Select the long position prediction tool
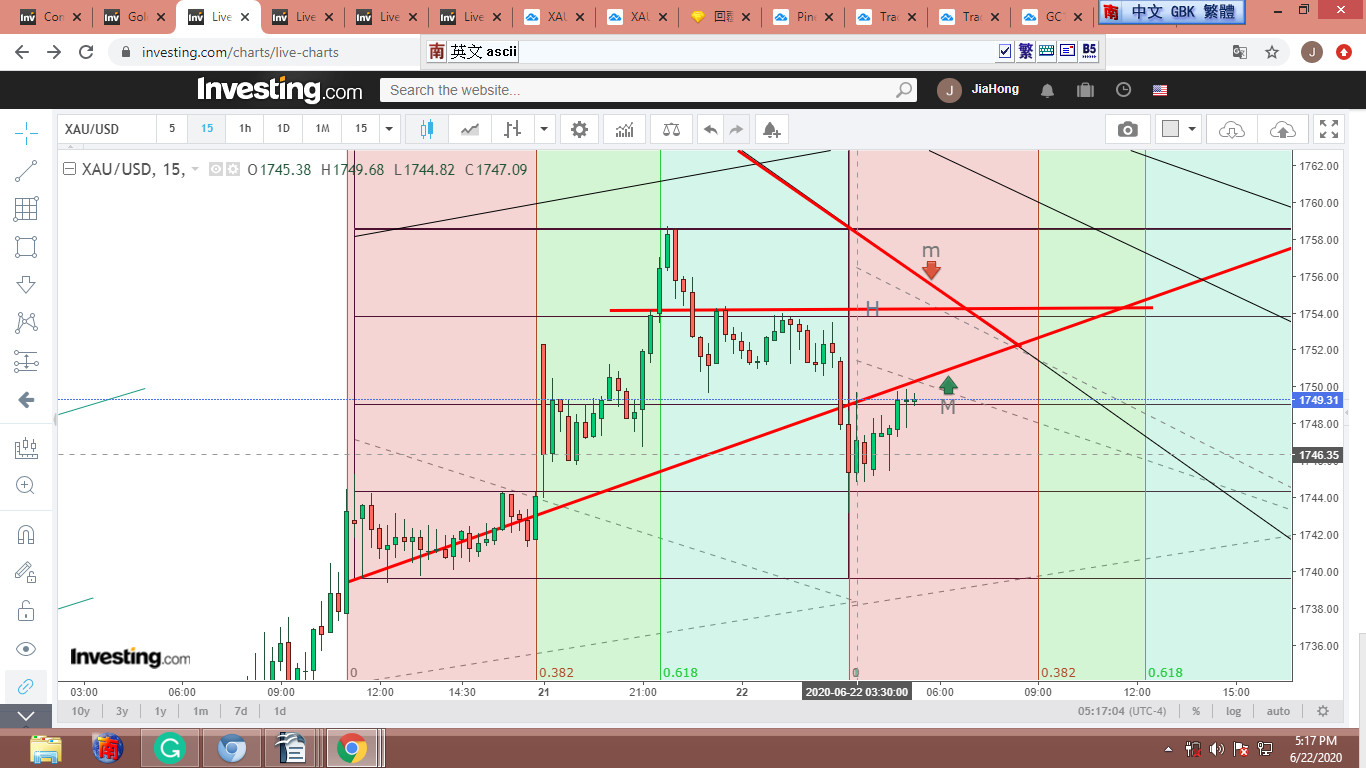1366x768 pixels. click(26, 361)
